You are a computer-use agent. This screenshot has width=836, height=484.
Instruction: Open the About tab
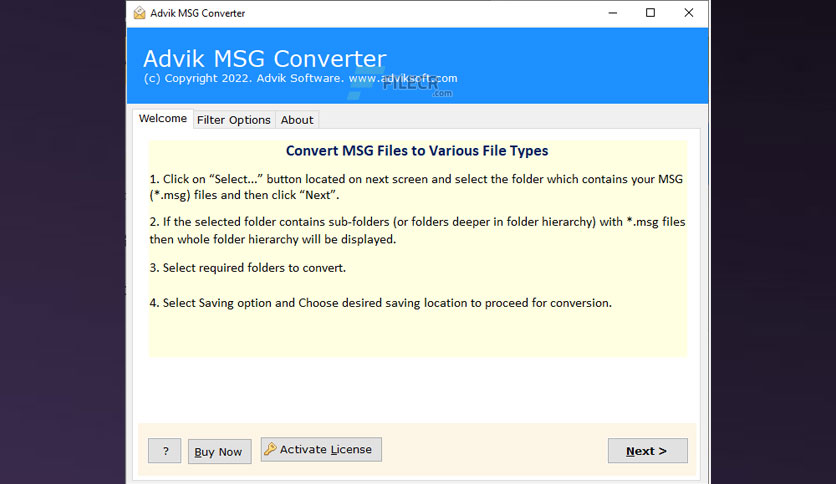coord(297,120)
